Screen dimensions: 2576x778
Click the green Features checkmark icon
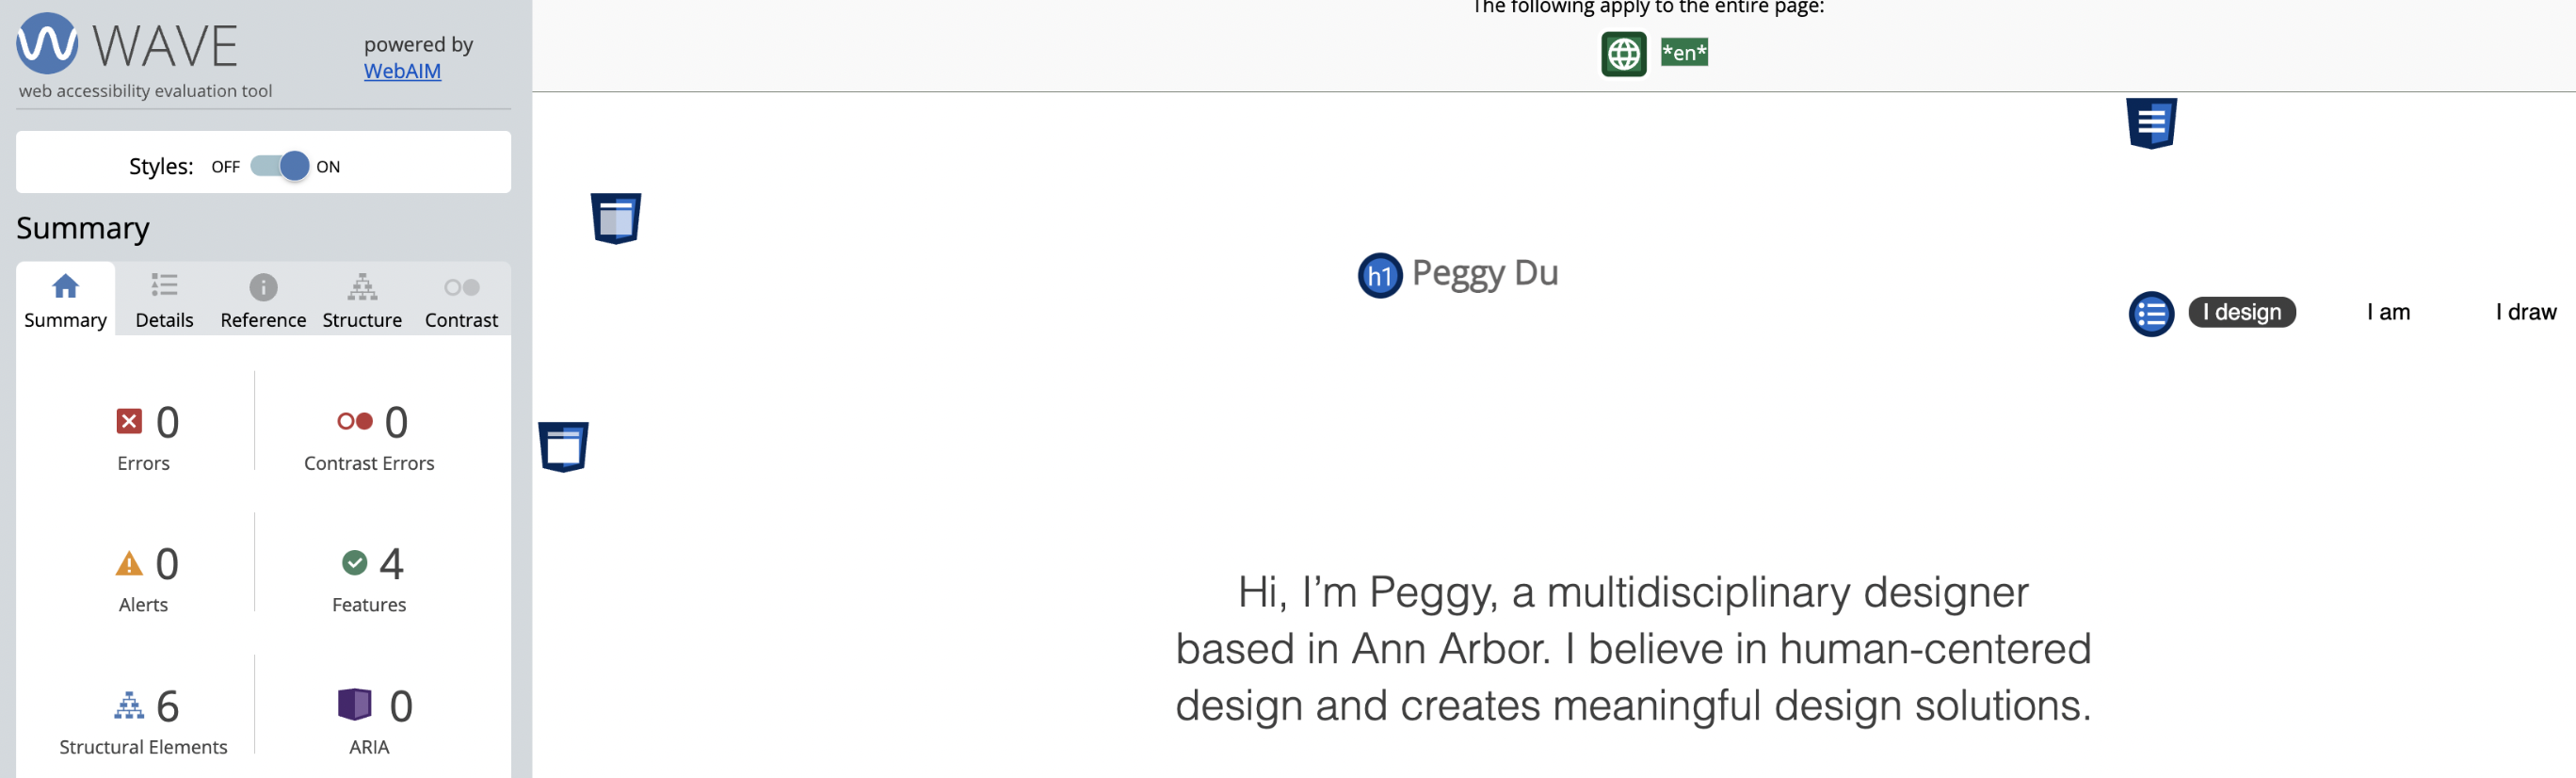click(x=355, y=563)
